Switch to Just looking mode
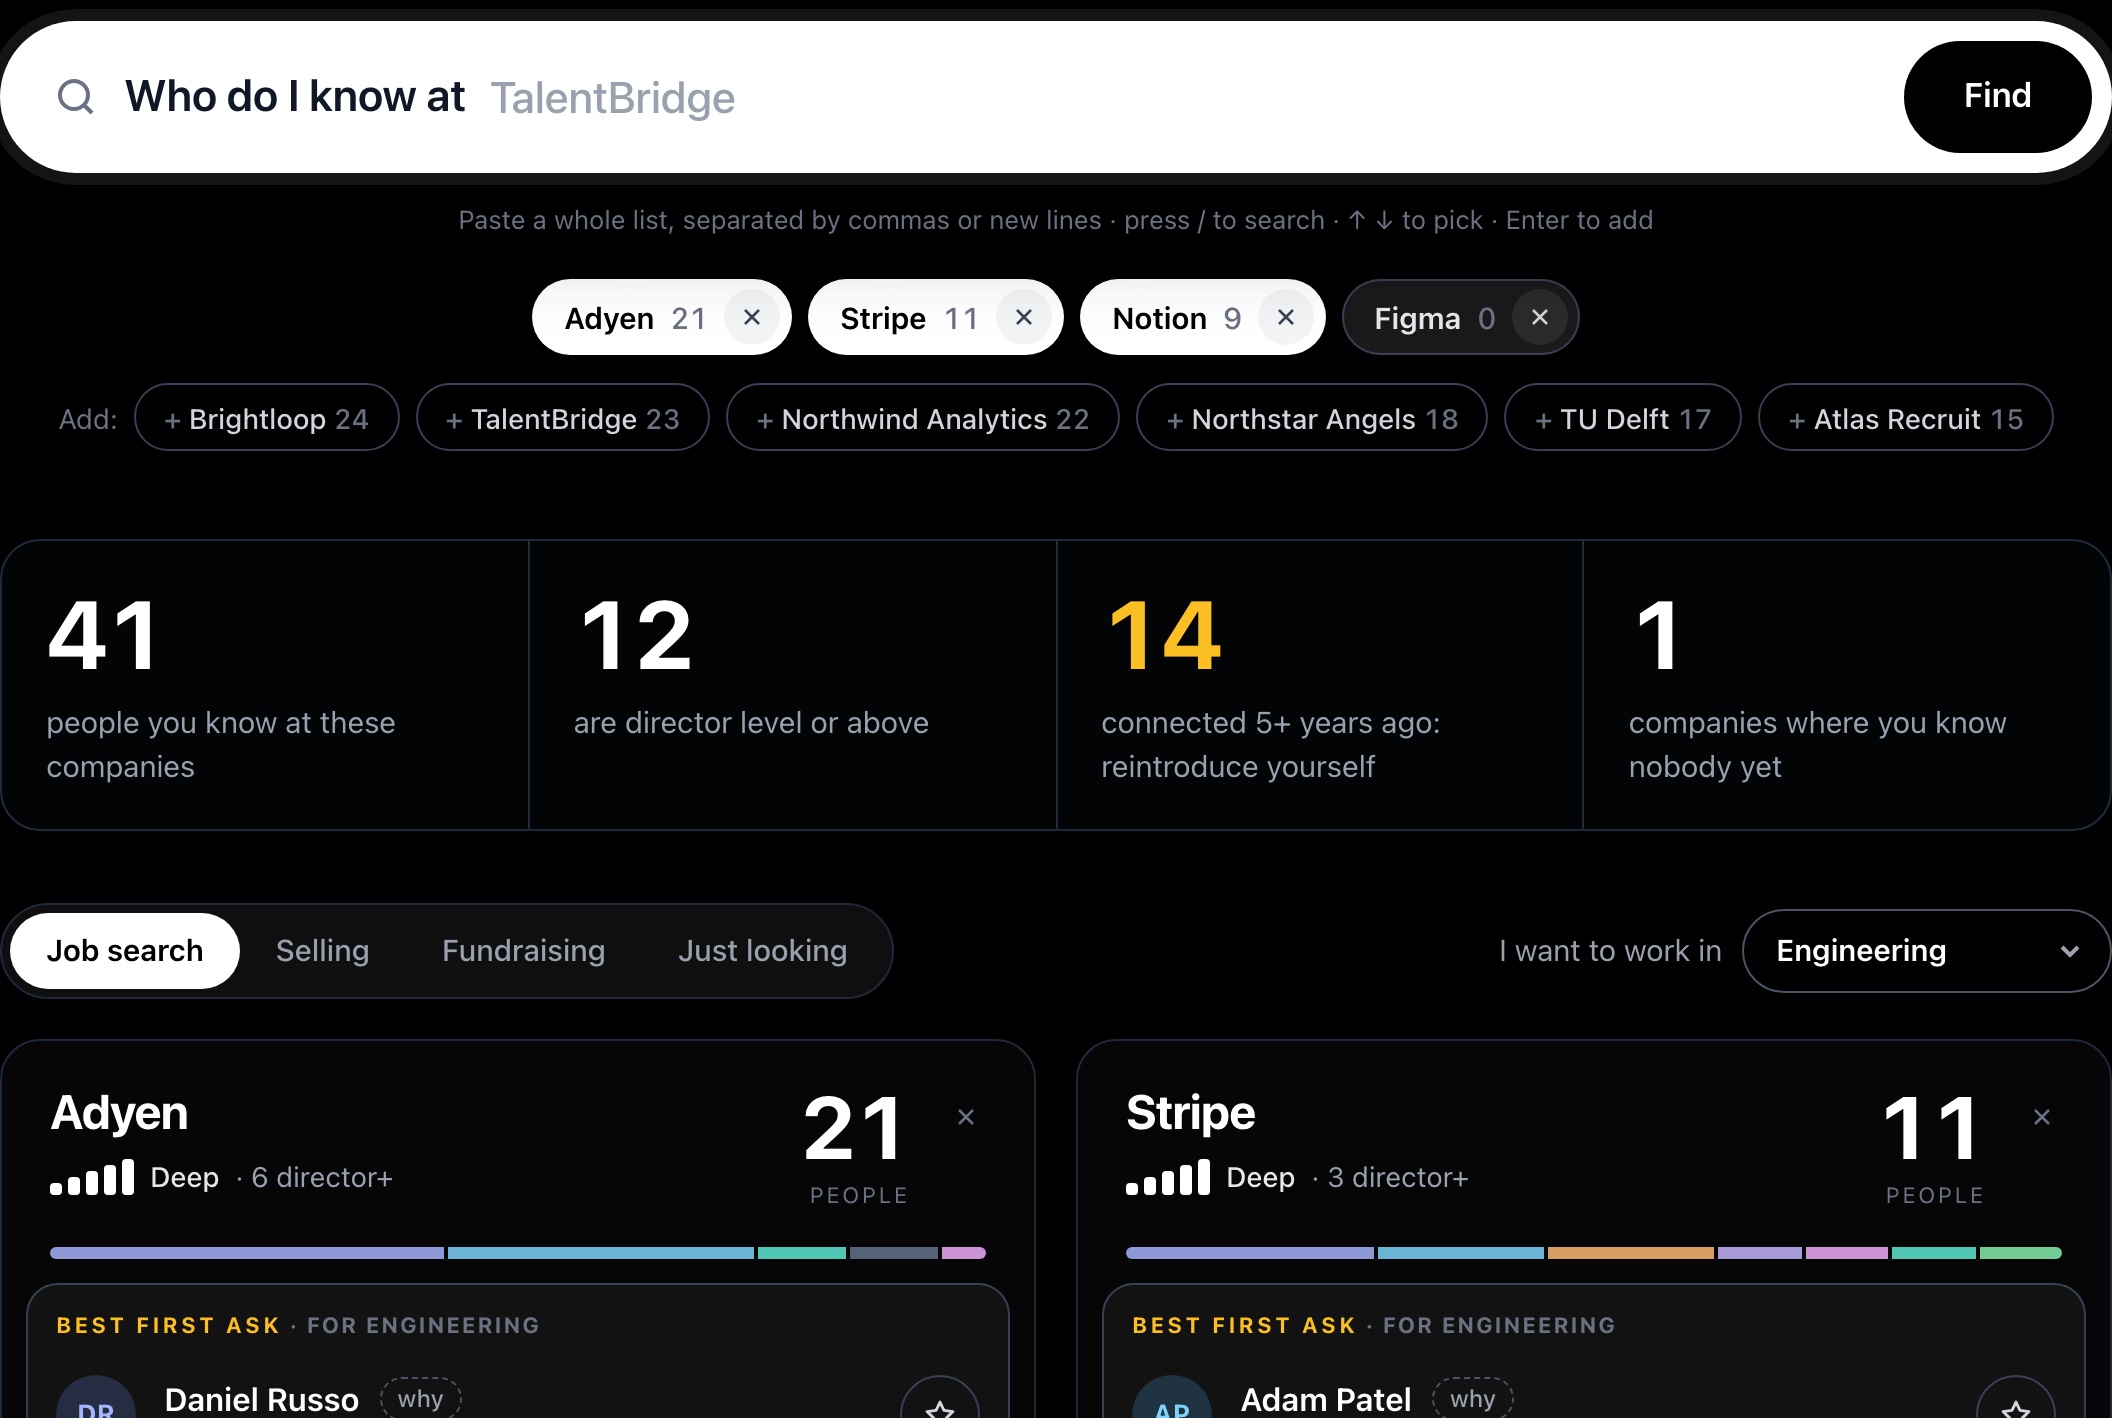This screenshot has height=1418, width=2112. (762, 951)
